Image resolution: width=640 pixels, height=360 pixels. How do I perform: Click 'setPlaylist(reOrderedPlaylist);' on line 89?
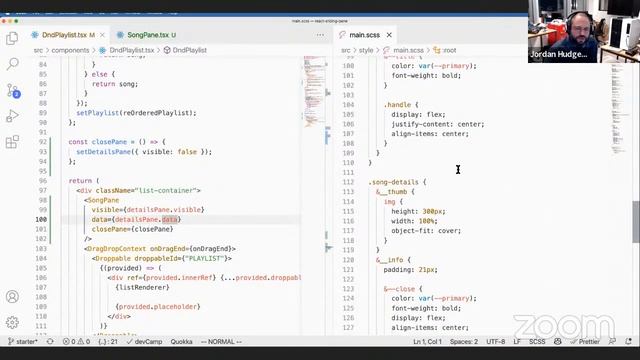[x=136, y=113]
